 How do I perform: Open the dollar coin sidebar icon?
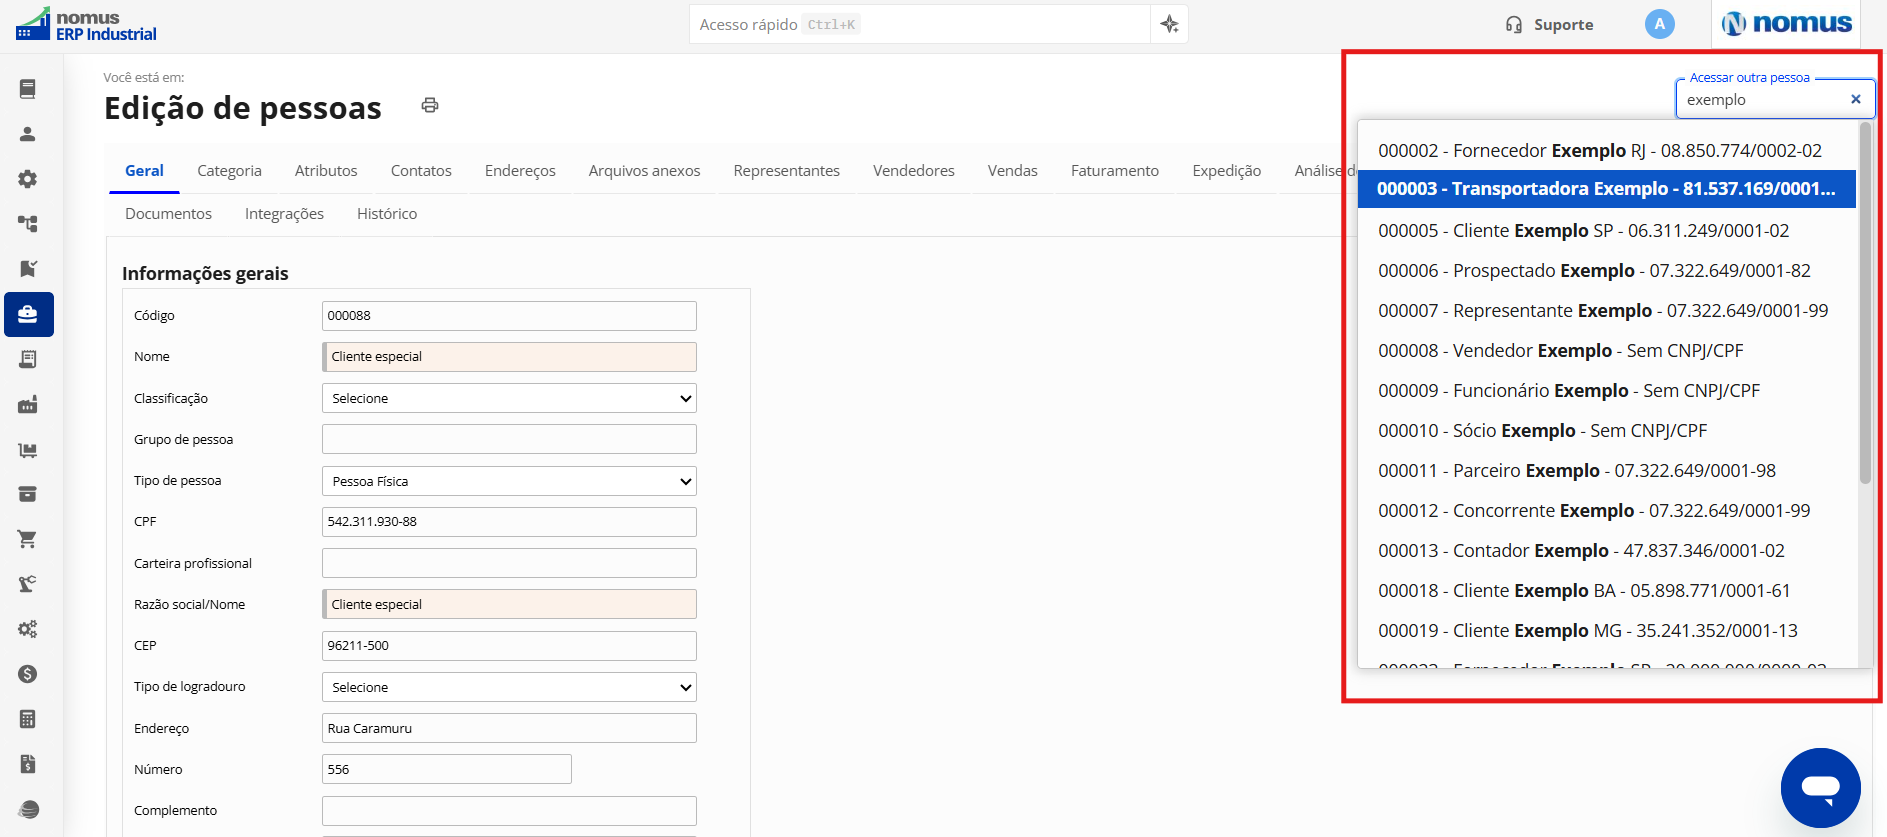coord(28,674)
